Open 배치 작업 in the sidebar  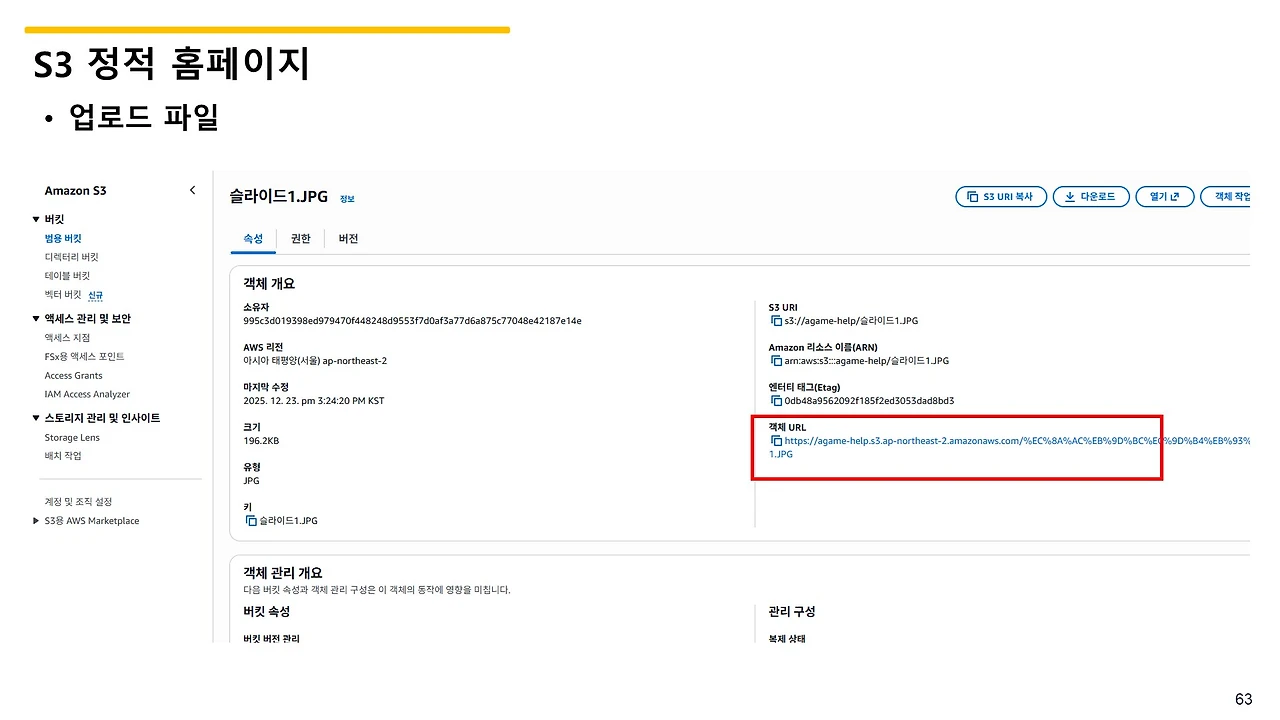pos(63,456)
